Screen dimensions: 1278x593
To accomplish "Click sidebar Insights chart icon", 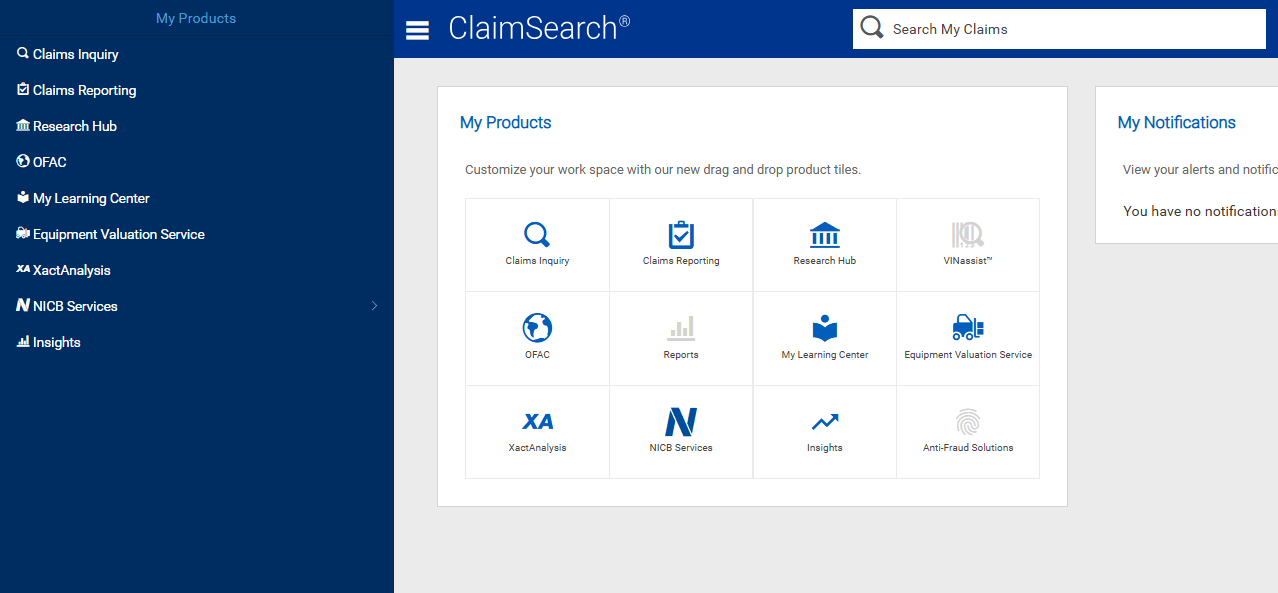I will pos(23,342).
